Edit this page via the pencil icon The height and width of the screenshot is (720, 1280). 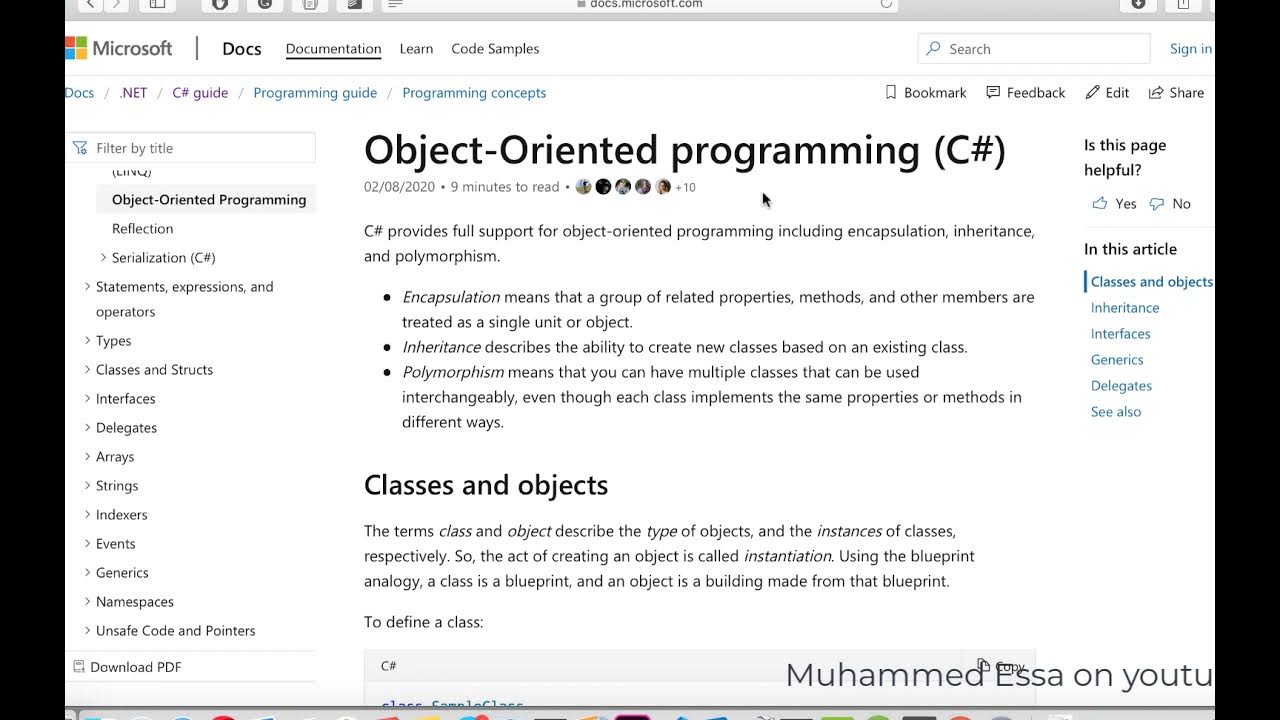tap(1107, 92)
